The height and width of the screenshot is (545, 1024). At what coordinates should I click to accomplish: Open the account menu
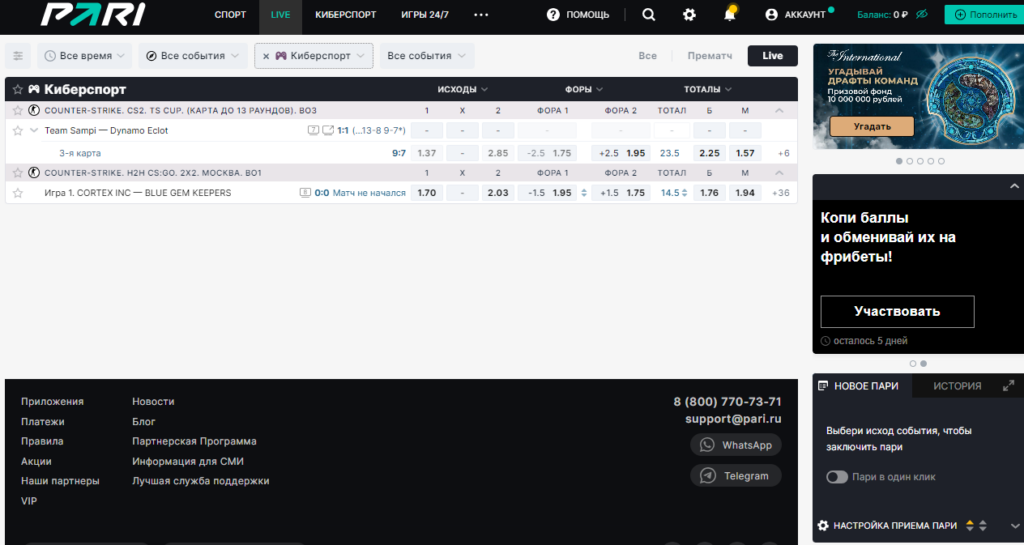[x=799, y=14]
